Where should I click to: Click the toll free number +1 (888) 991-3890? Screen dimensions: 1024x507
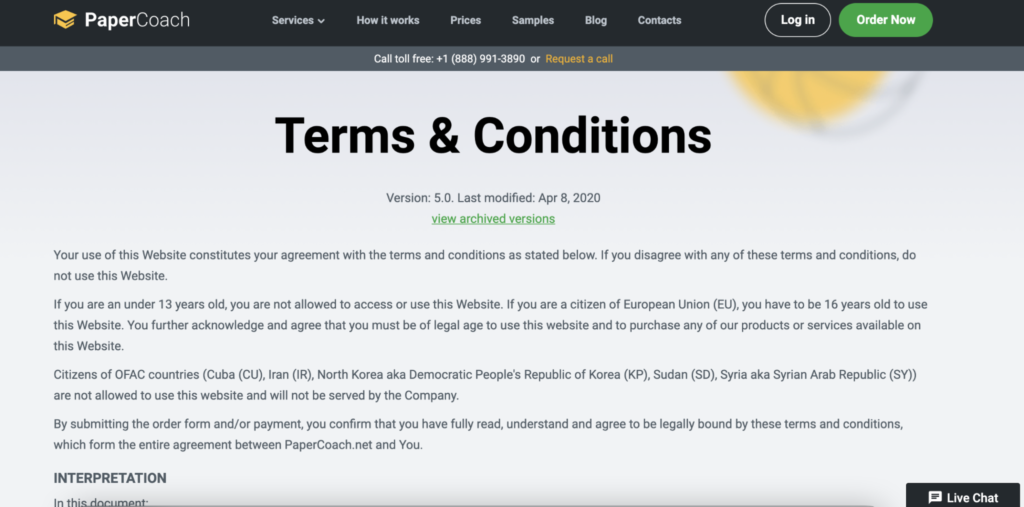pos(481,59)
